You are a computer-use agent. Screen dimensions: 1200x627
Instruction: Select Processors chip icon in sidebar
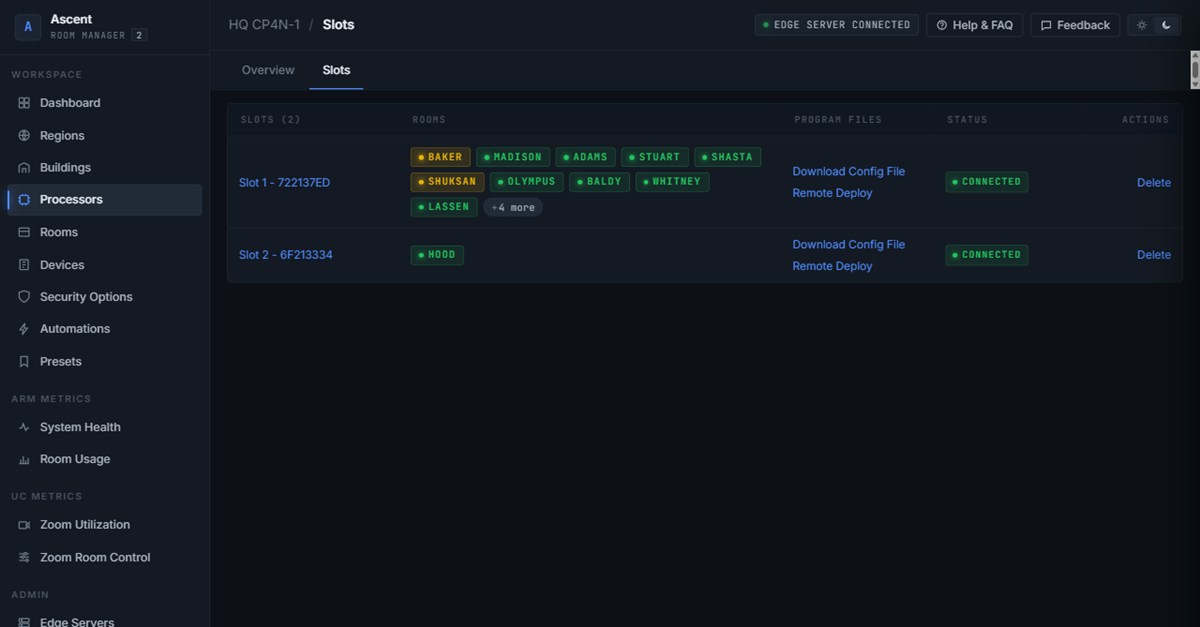[x=24, y=199]
